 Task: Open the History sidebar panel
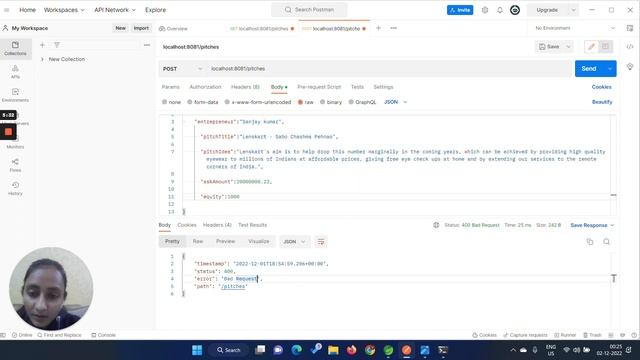pyautogui.click(x=16, y=189)
